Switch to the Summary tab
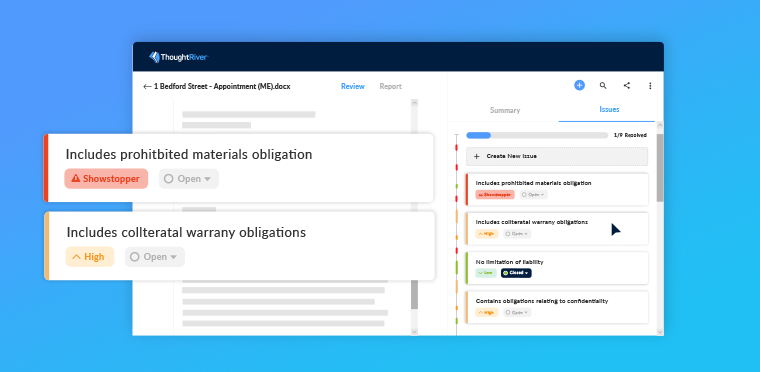This screenshot has width=760, height=372. [505, 110]
